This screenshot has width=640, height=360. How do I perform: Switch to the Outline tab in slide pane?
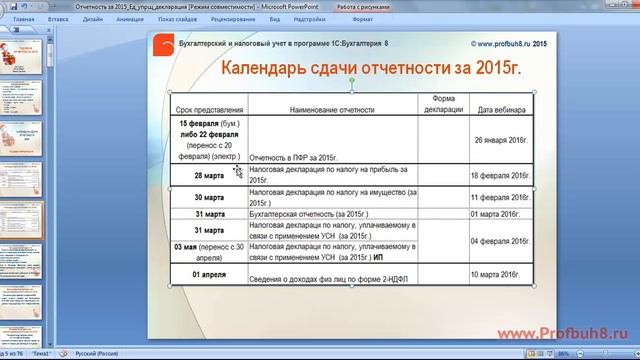[17, 30]
